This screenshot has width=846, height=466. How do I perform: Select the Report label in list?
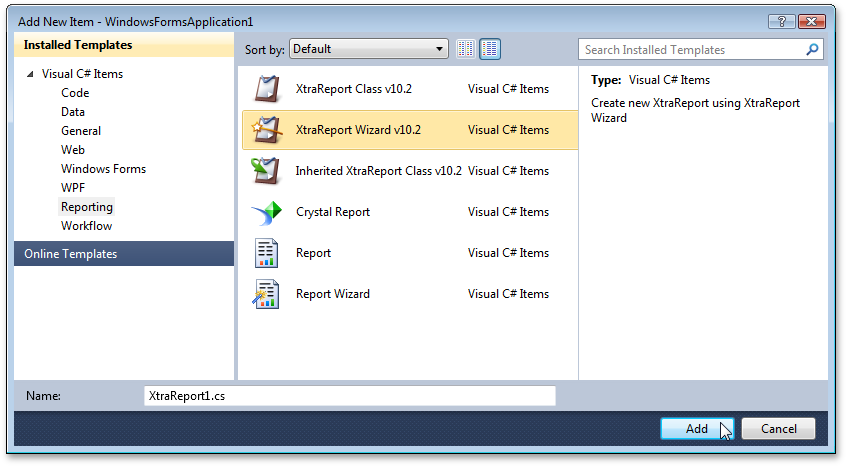313,253
